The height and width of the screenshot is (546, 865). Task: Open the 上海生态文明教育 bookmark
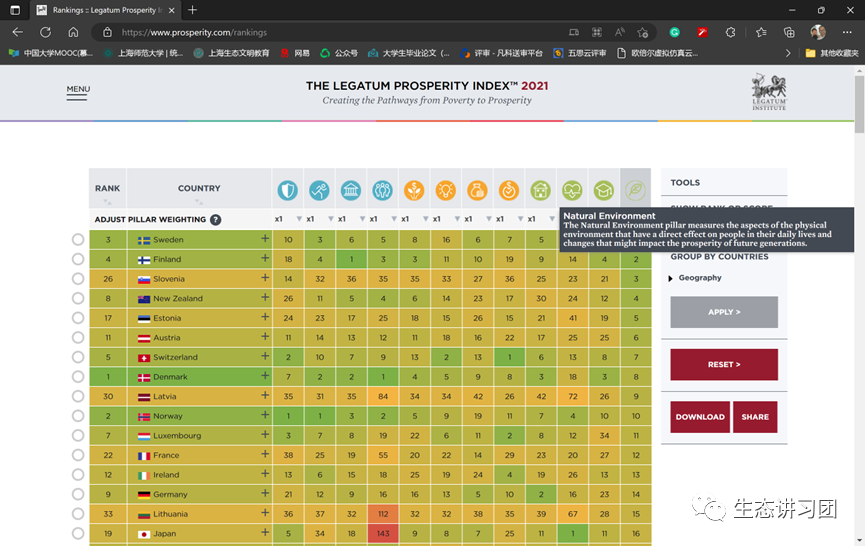click(232, 53)
